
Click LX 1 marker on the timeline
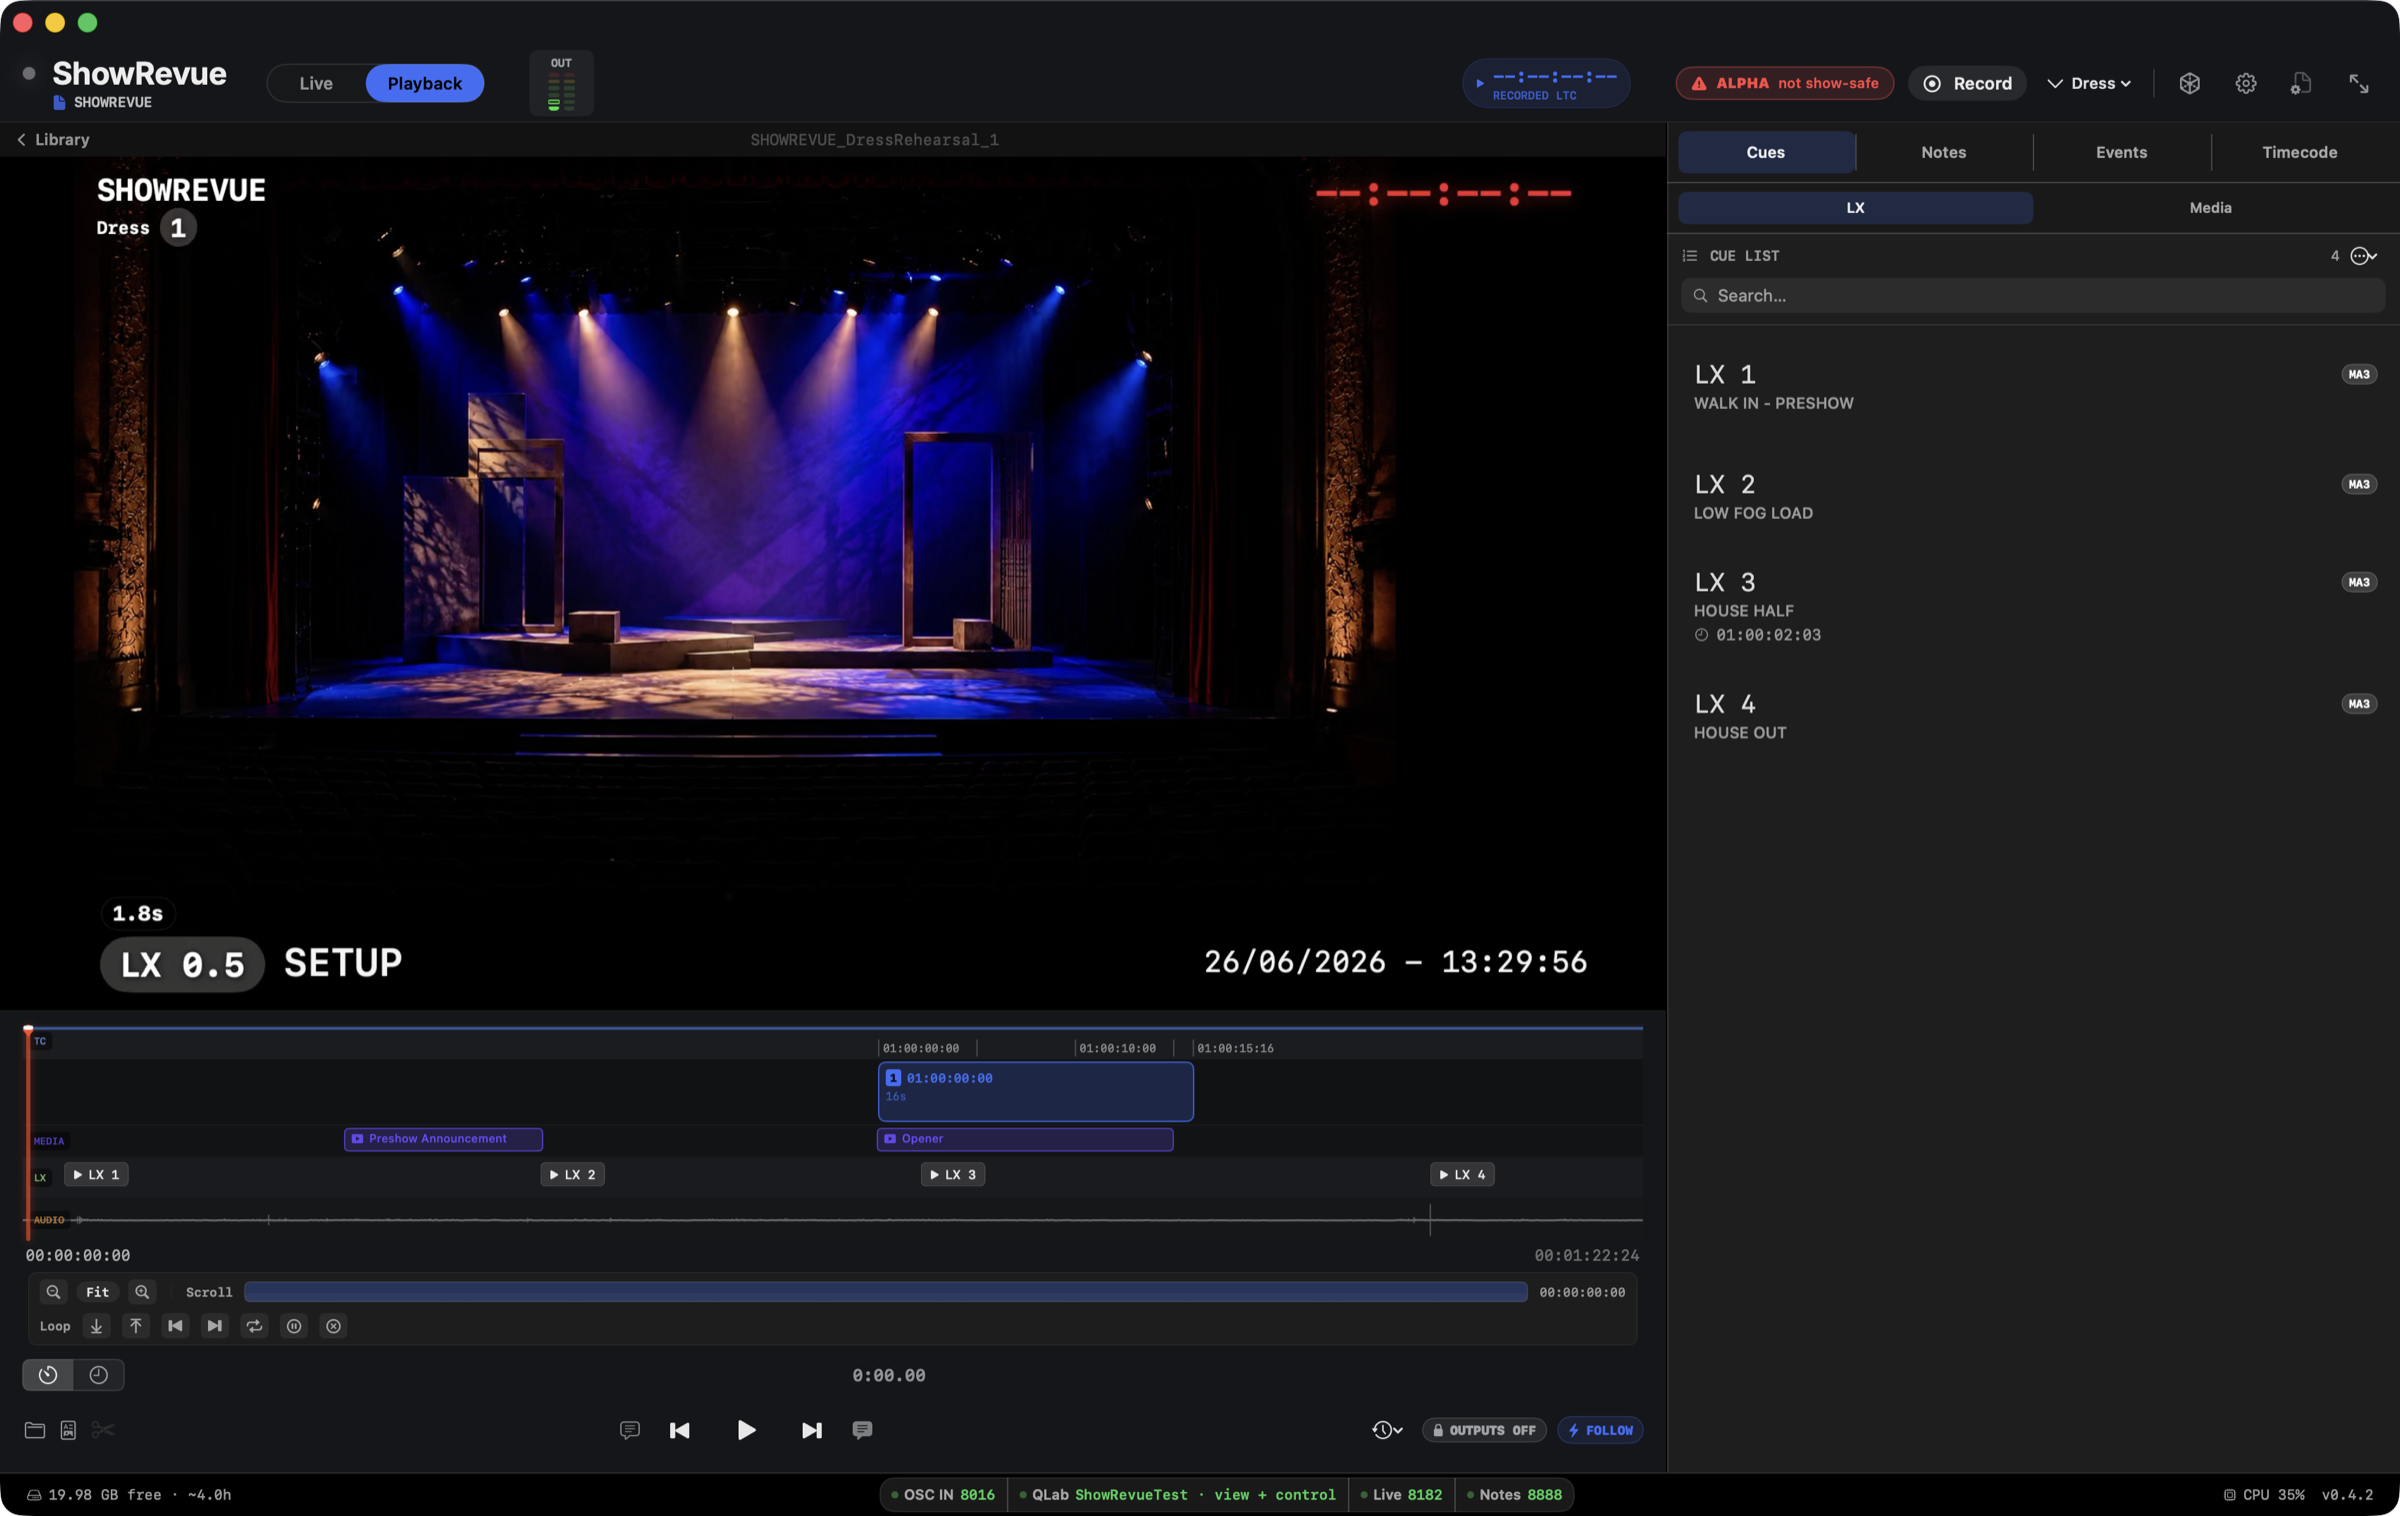pos(96,1174)
